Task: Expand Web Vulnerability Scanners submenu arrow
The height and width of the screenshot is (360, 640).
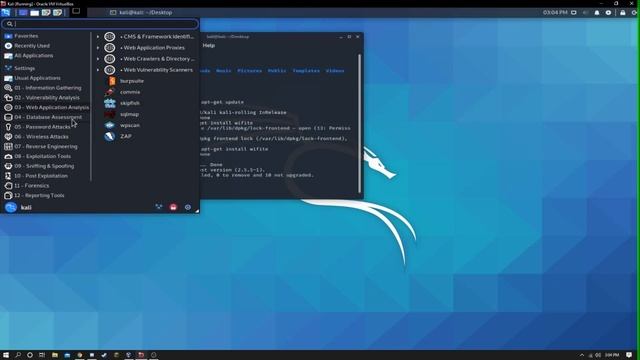Action: point(98,70)
